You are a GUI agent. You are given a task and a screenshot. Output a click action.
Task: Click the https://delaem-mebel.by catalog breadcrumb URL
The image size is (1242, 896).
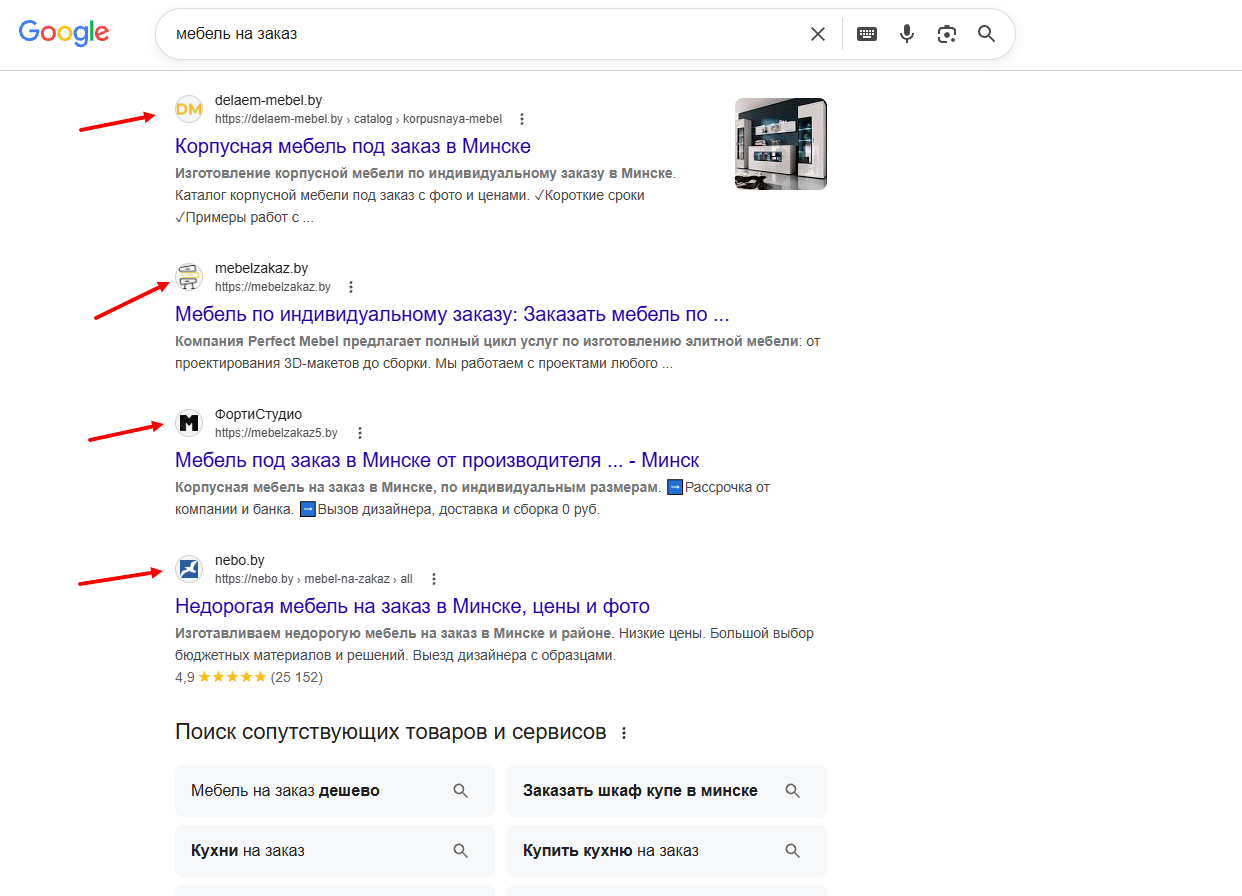(x=358, y=119)
